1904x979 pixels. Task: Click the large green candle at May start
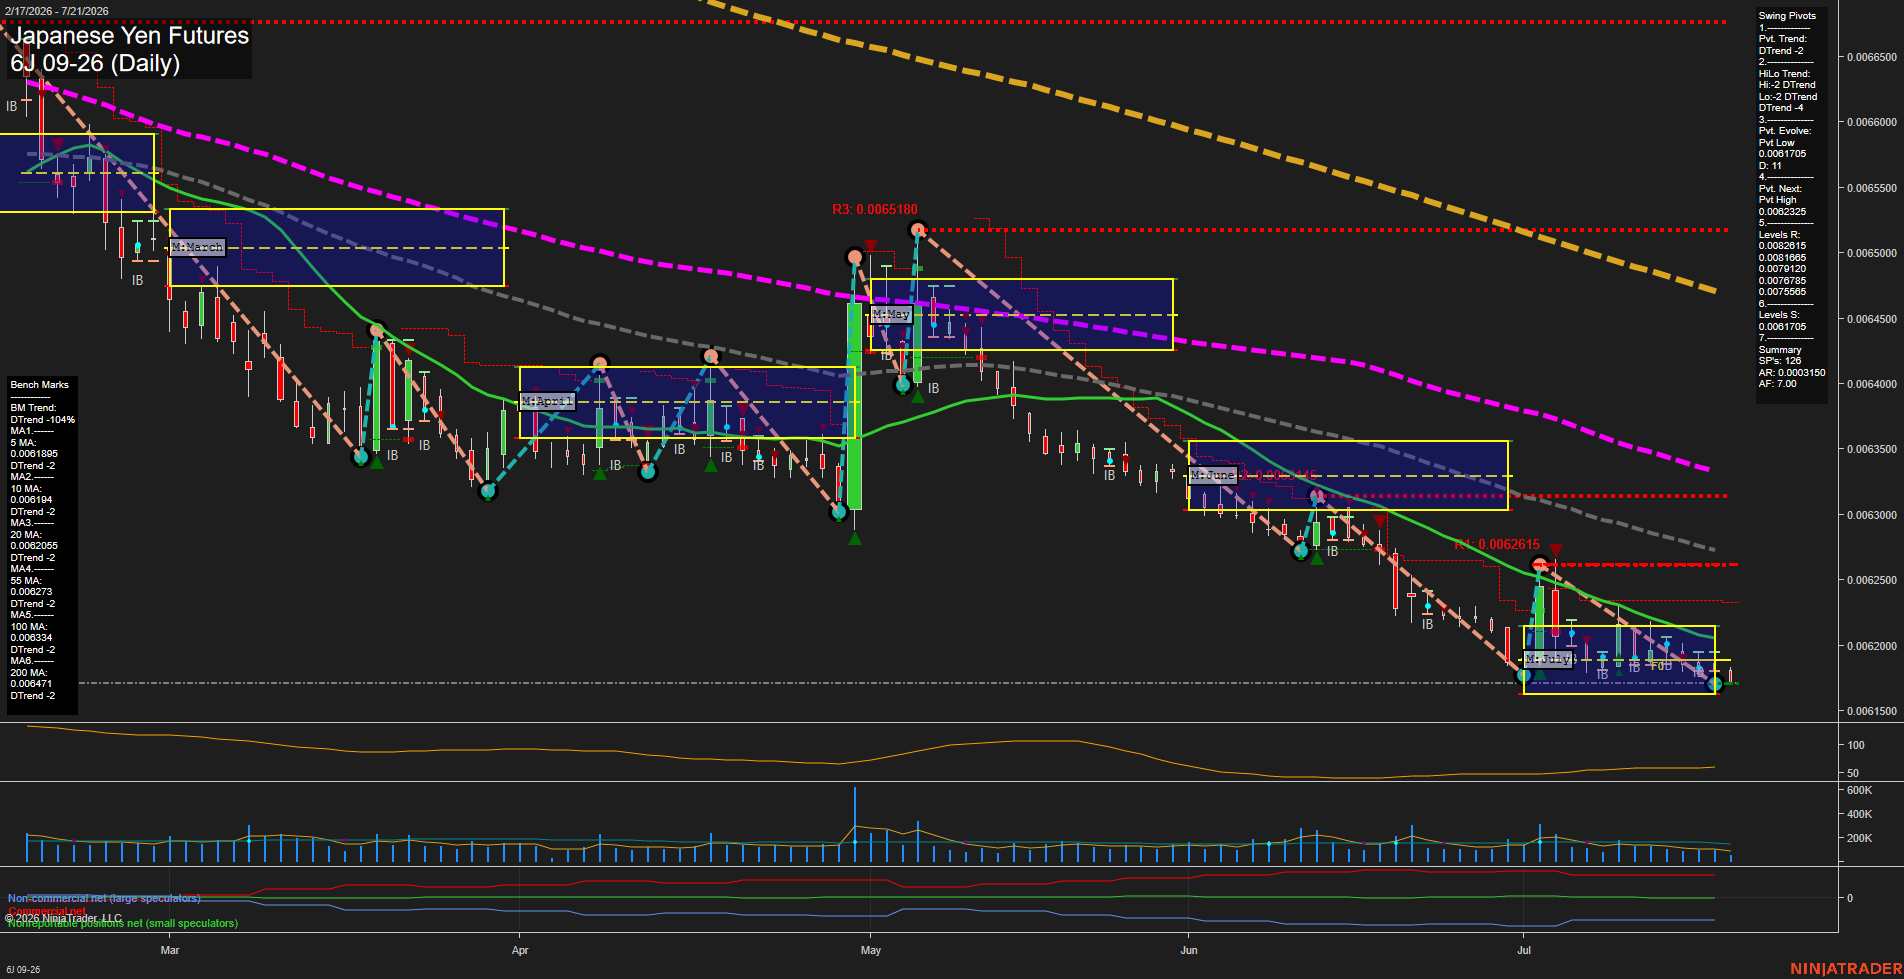(x=855, y=406)
